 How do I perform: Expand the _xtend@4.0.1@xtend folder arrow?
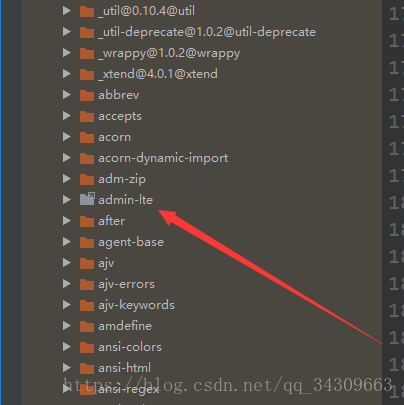pyautogui.click(x=67, y=74)
